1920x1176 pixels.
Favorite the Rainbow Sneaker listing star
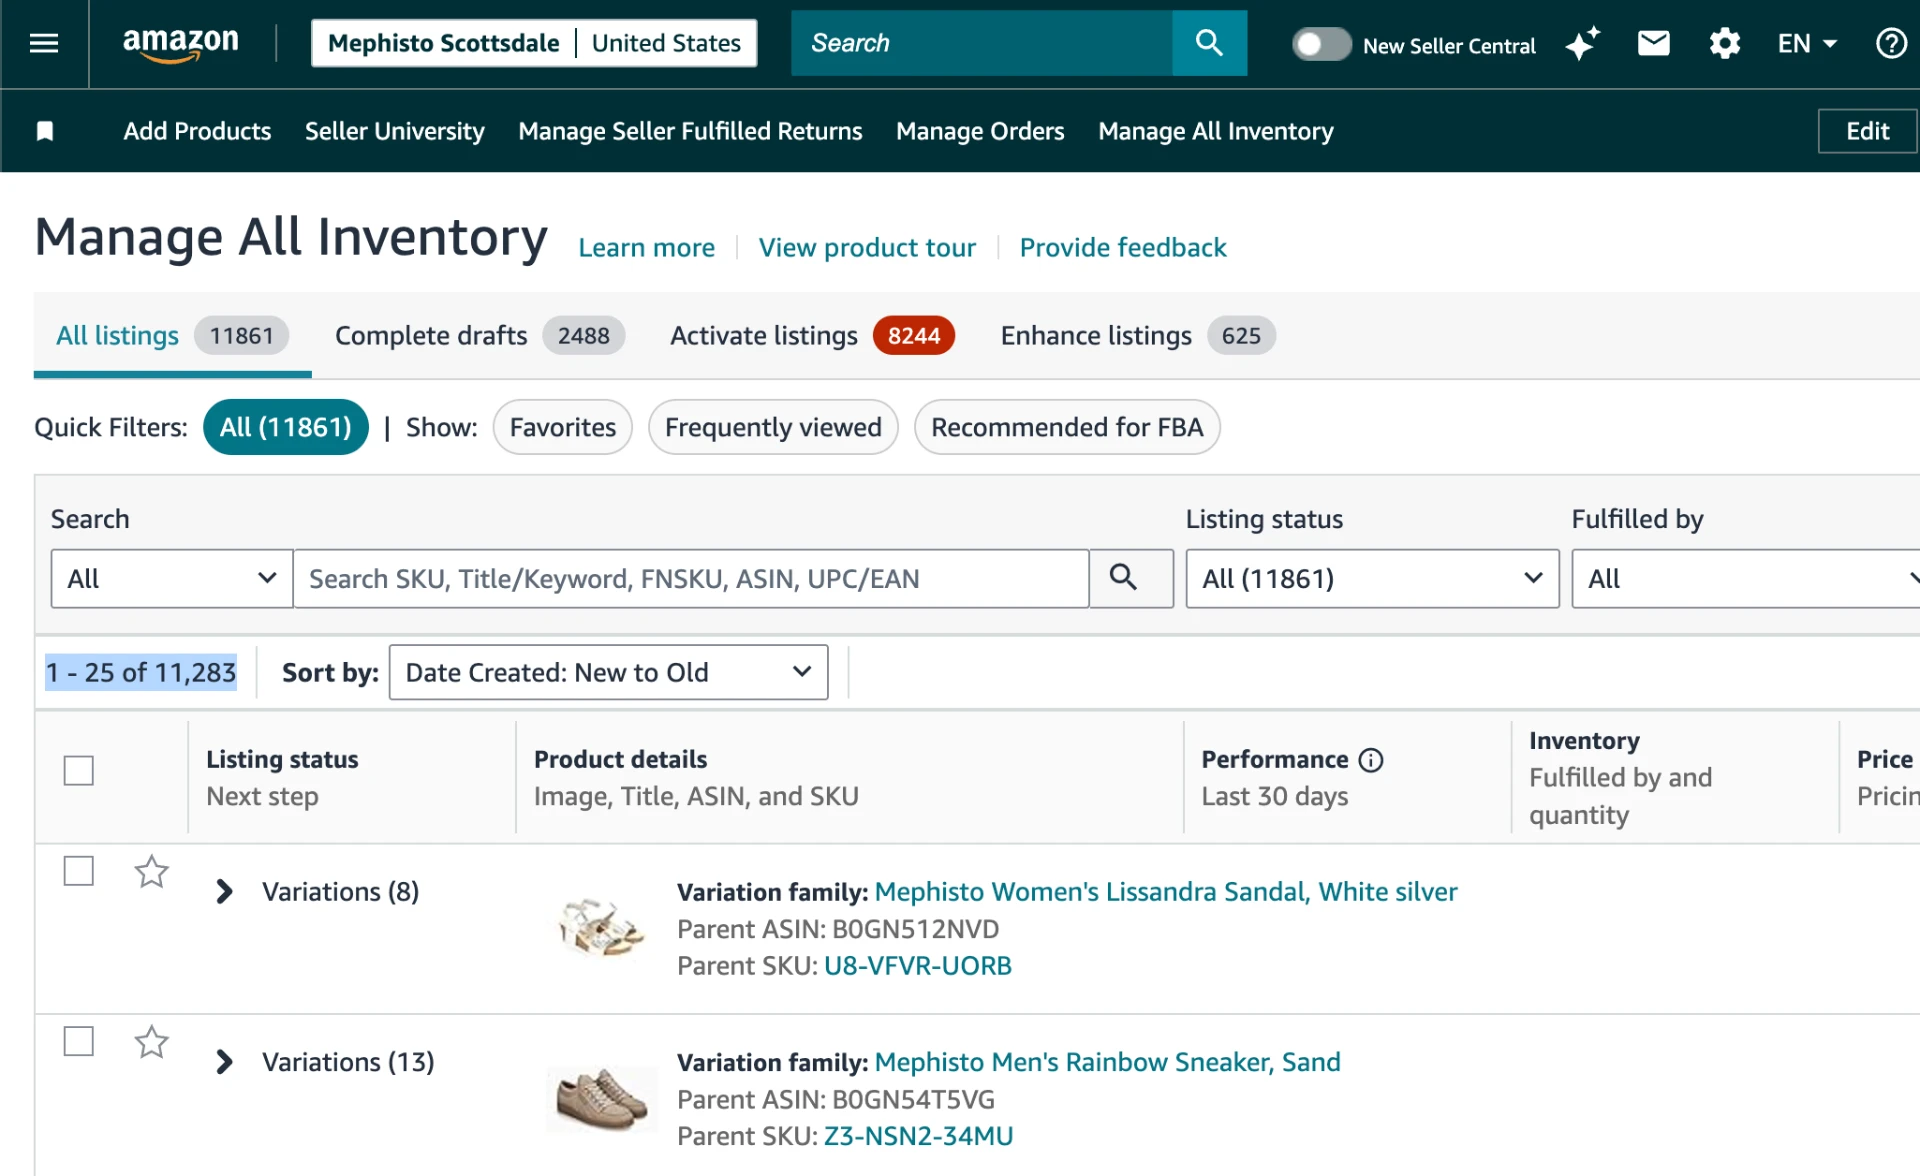pos(151,1042)
